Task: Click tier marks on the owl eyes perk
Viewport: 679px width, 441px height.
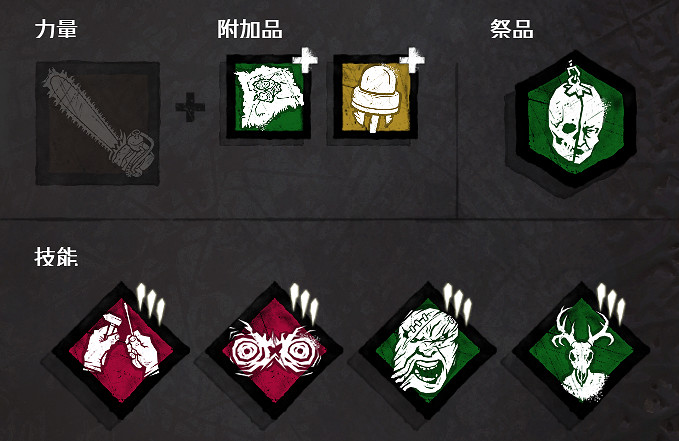Action: (304, 303)
